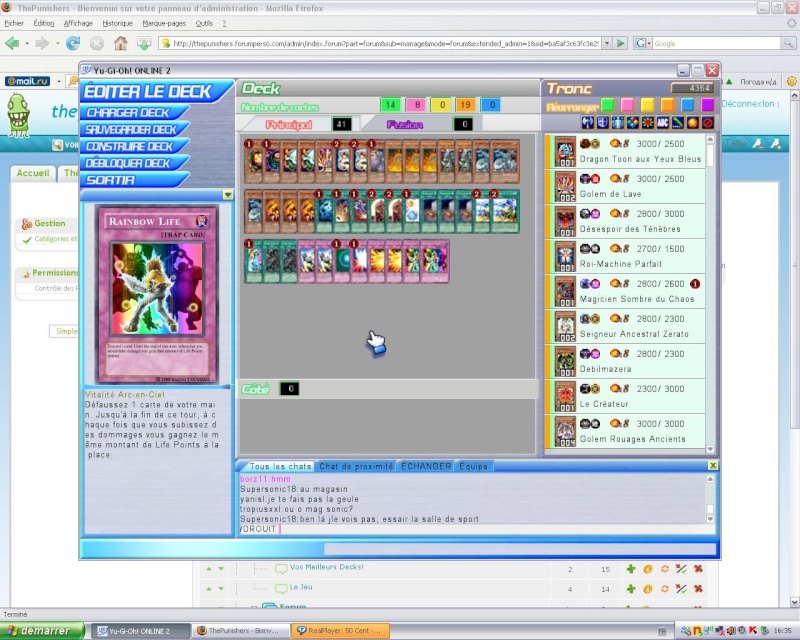Click chat log scroll-down arrow
Screen dimensions: 800x640
[x=710, y=519]
